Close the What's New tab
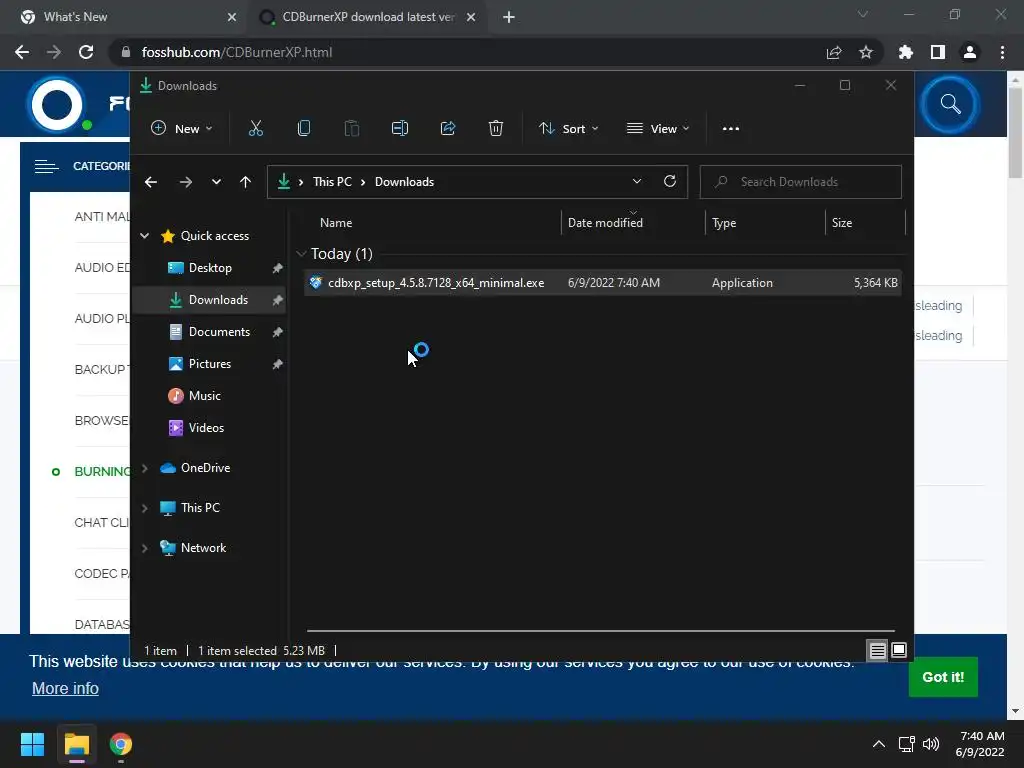1024x768 pixels. coord(231,17)
